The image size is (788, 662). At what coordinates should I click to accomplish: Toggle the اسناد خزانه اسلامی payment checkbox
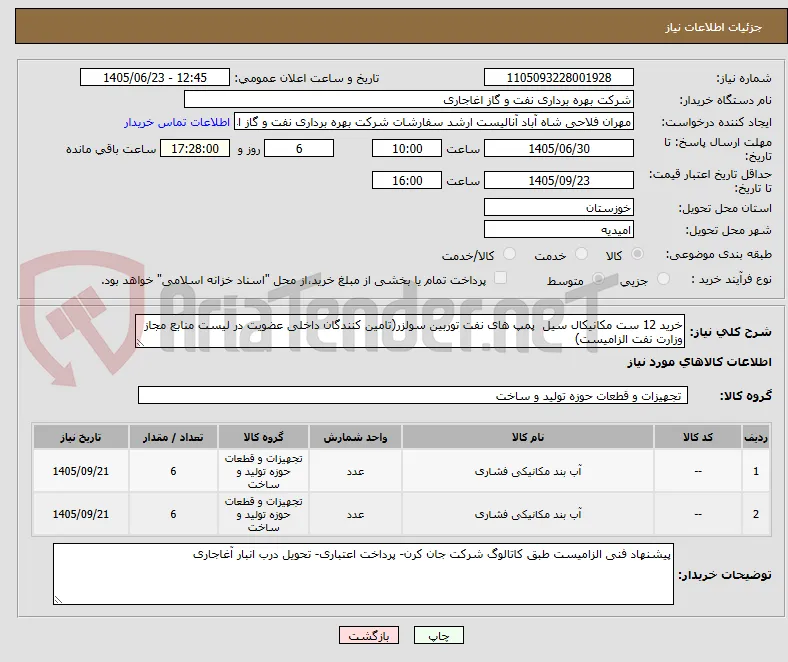(500, 278)
